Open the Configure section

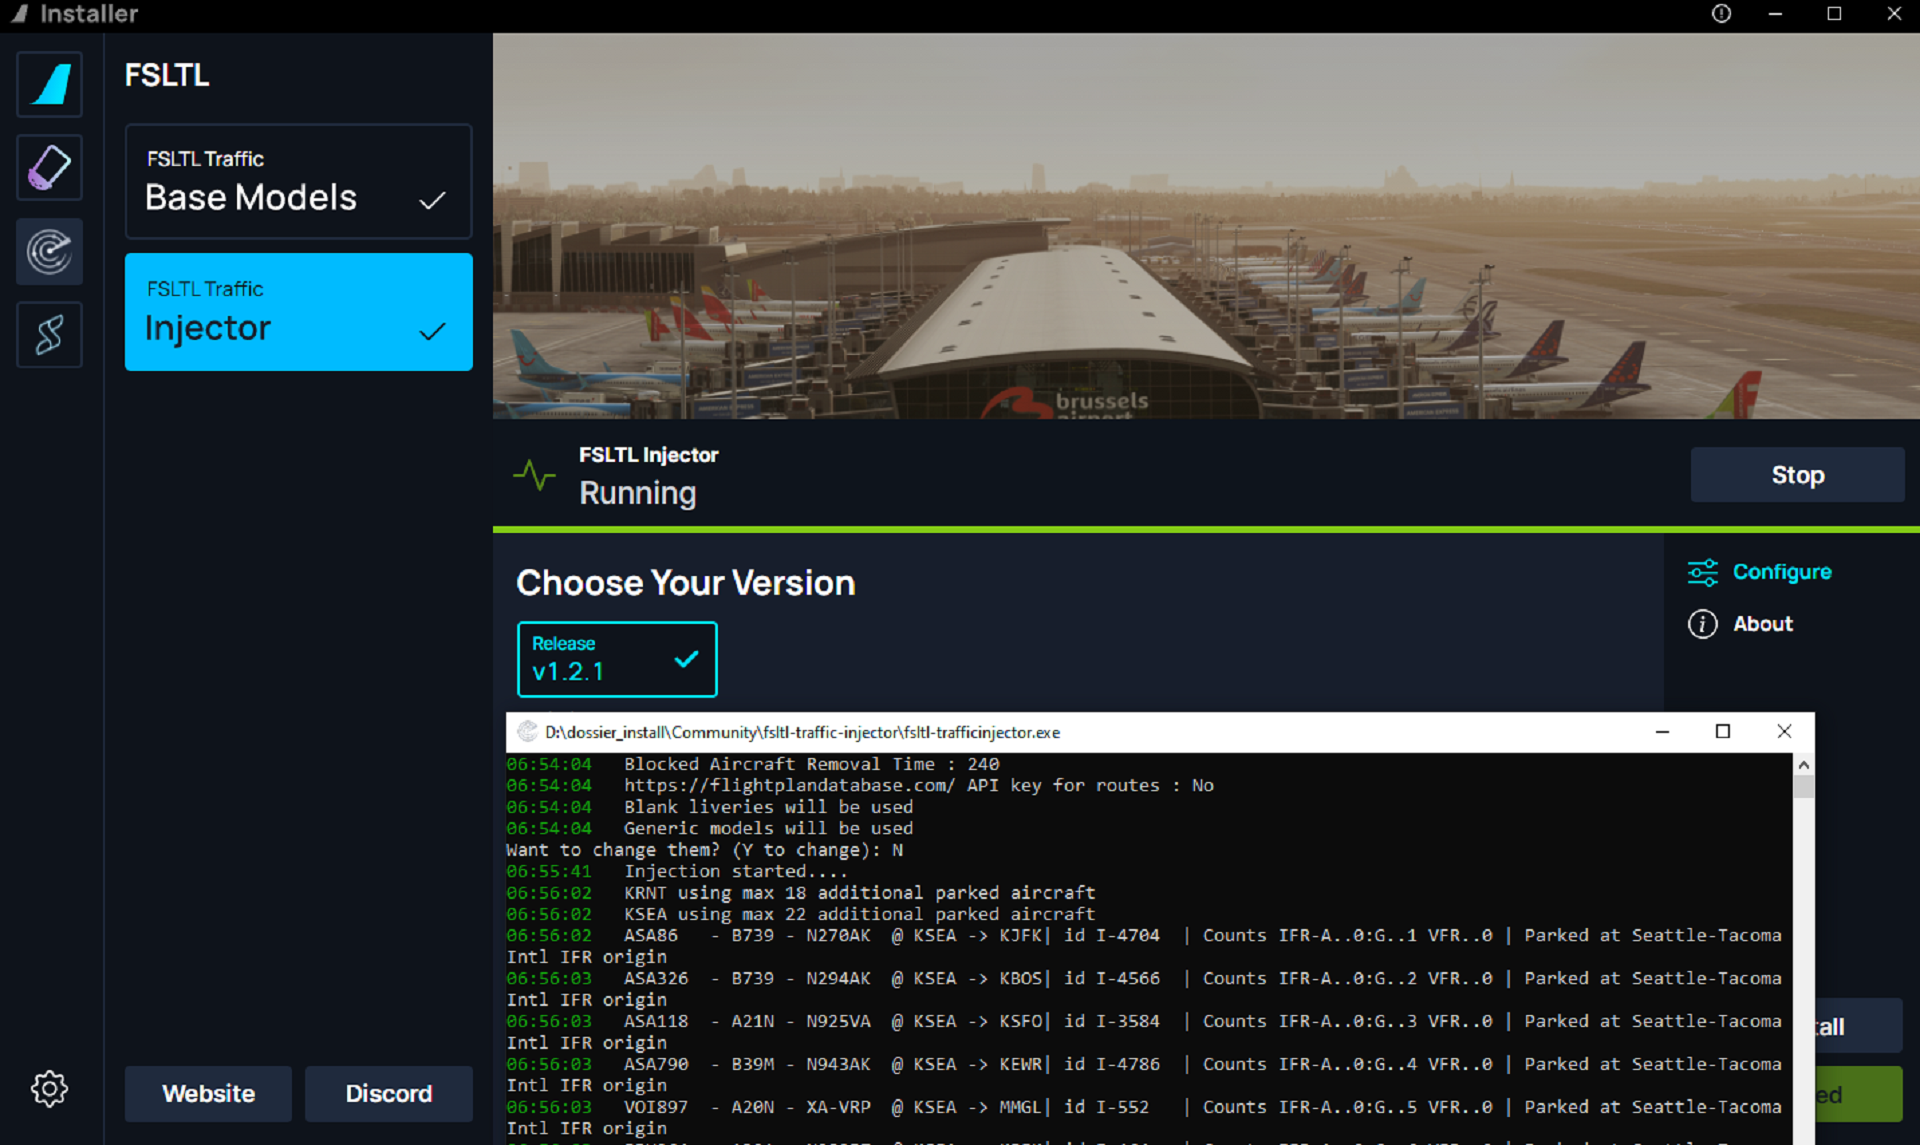pyautogui.click(x=1760, y=572)
